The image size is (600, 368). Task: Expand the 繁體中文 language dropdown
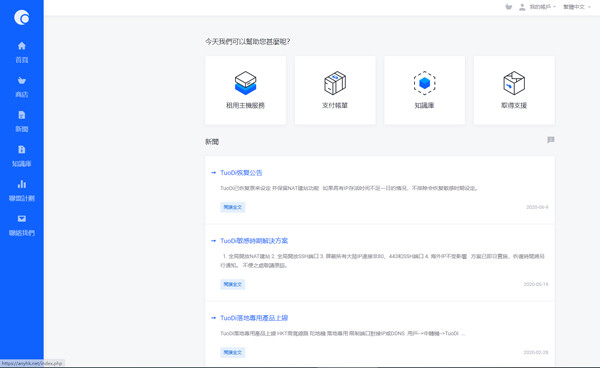[576, 7]
